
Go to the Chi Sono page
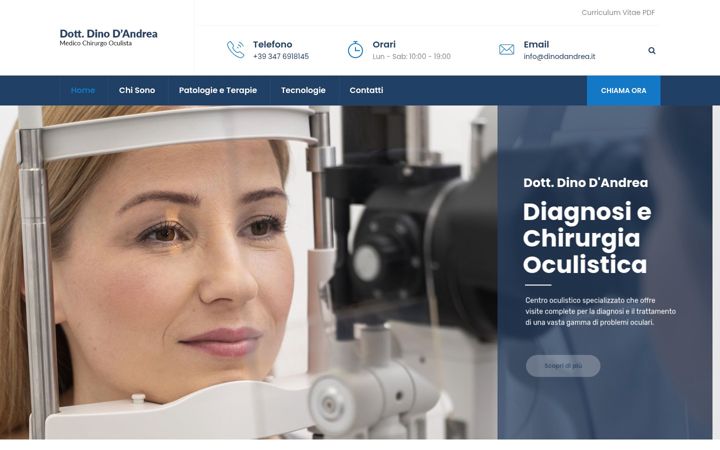click(x=137, y=90)
